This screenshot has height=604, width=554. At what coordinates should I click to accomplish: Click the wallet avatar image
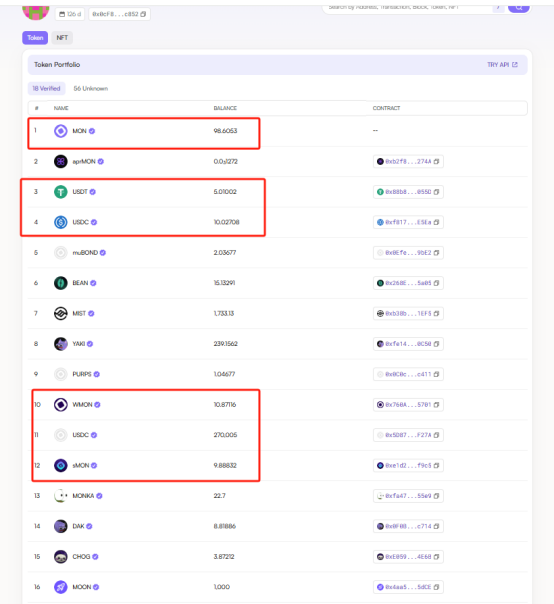36,12
